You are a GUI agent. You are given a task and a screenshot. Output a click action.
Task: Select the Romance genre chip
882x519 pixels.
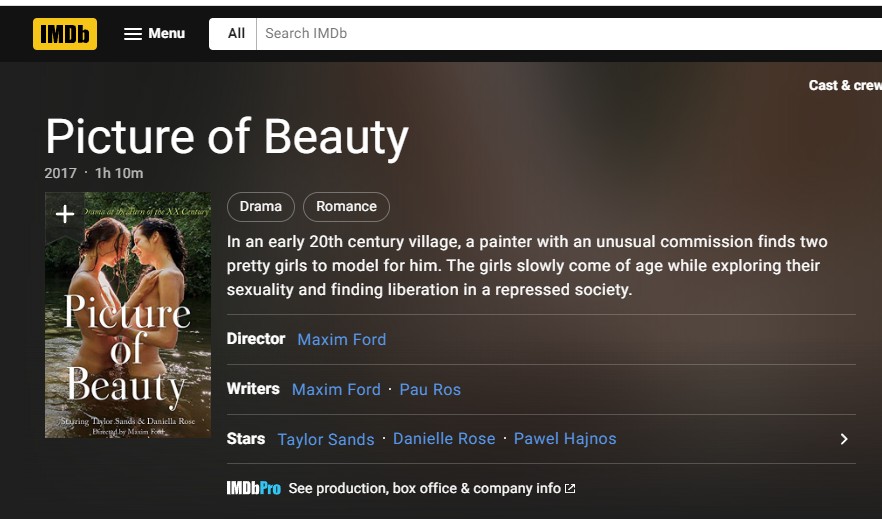coord(346,207)
